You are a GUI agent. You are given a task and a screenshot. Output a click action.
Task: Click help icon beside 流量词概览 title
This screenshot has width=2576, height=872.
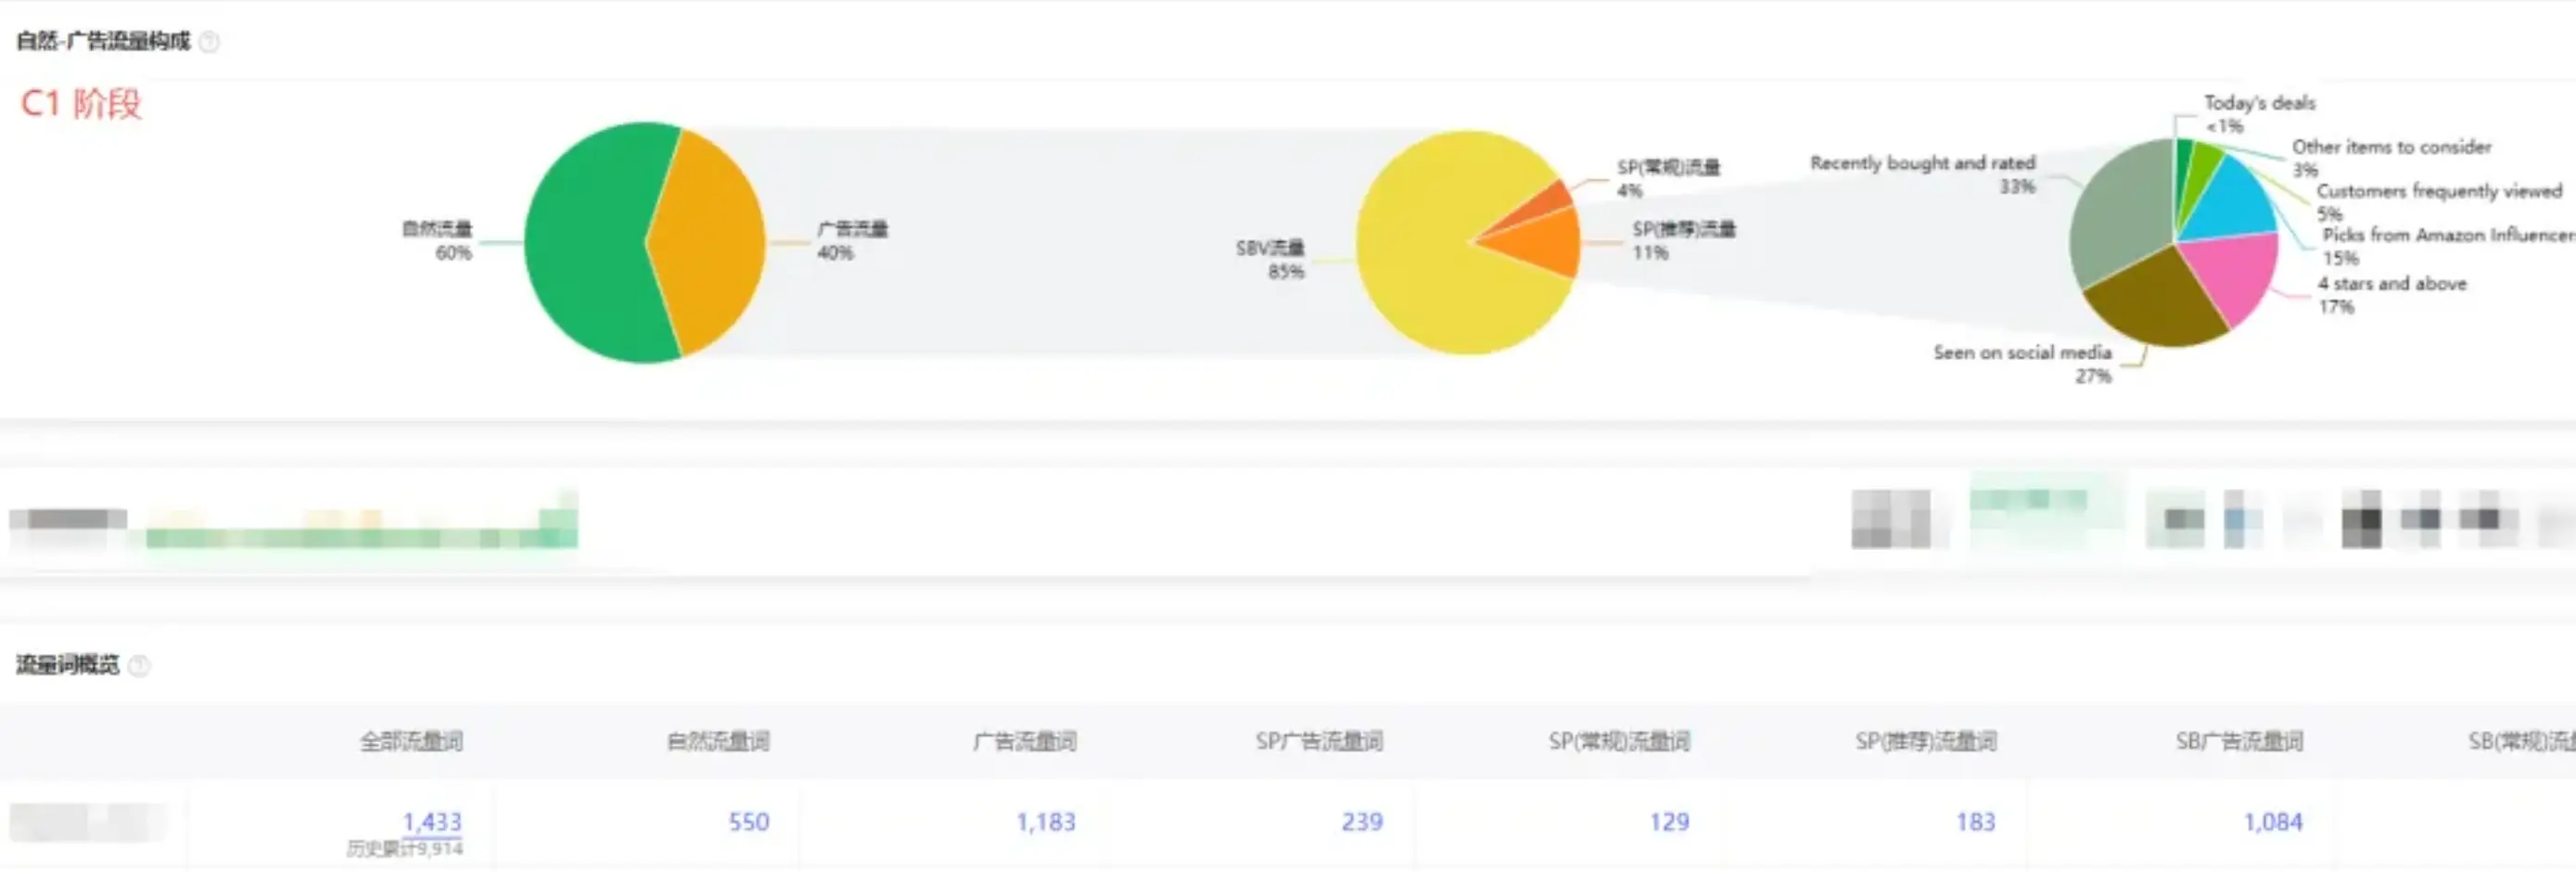click(140, 666)
